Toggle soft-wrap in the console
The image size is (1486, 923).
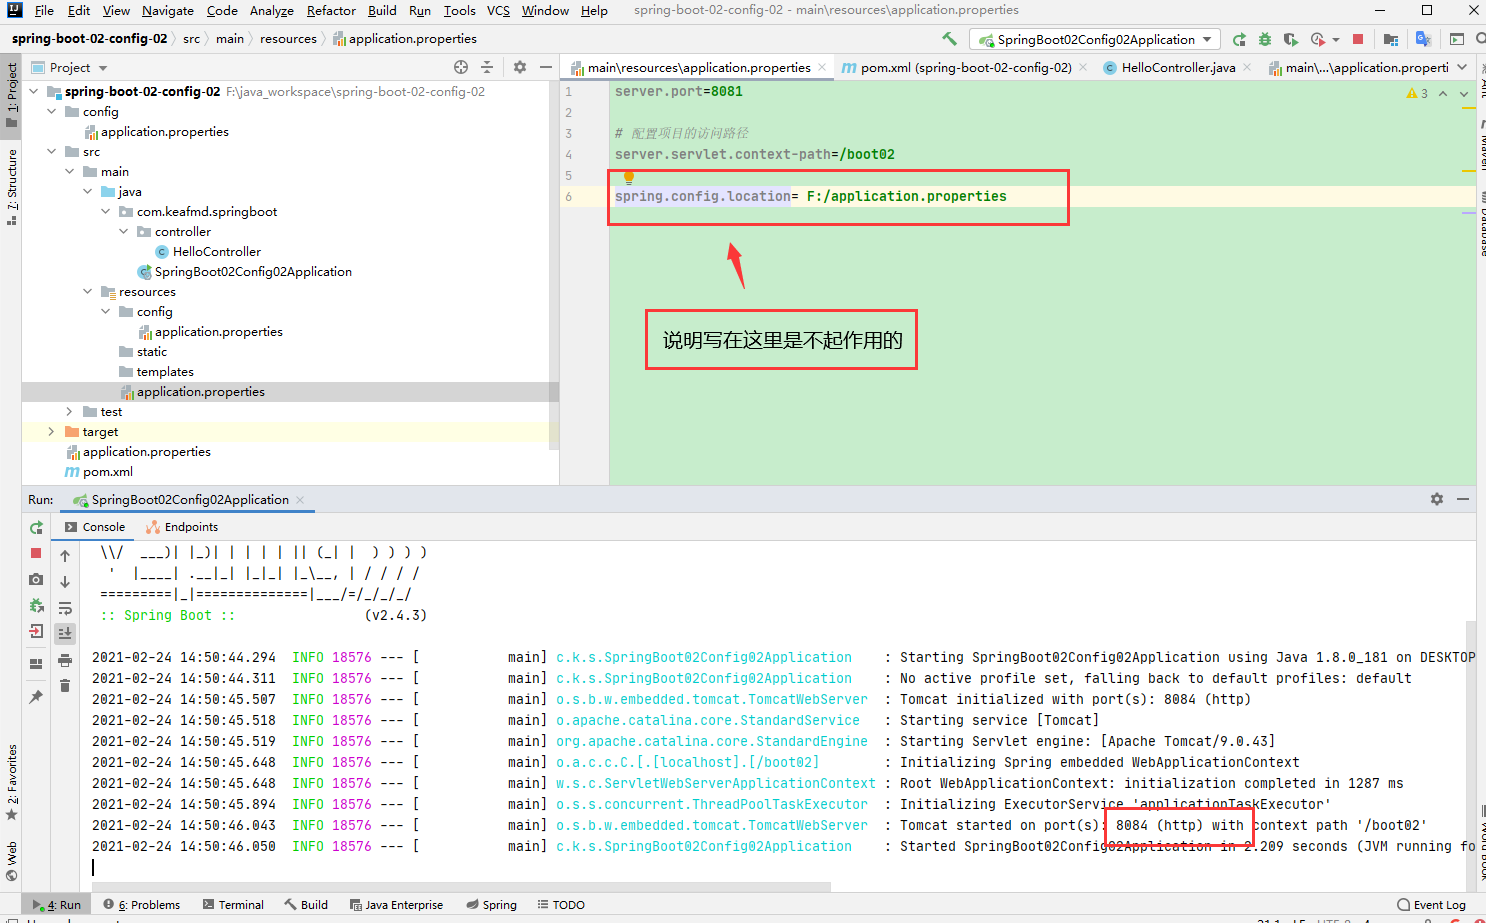coord(65,606)
